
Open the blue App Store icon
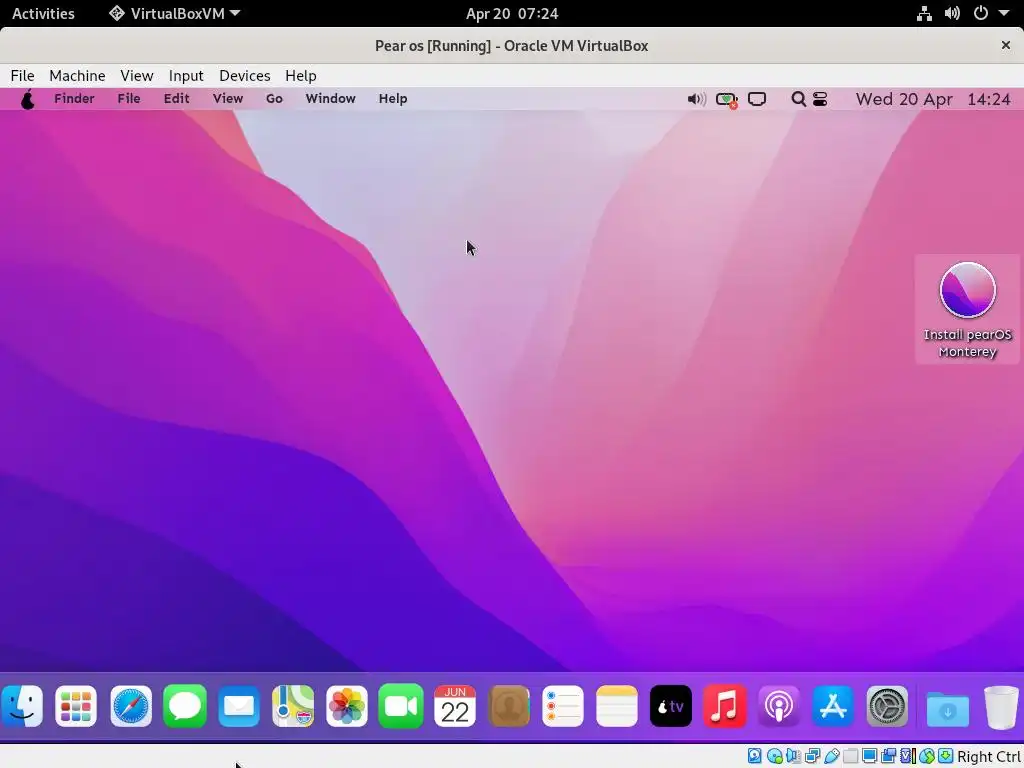(x=833, y=706)
